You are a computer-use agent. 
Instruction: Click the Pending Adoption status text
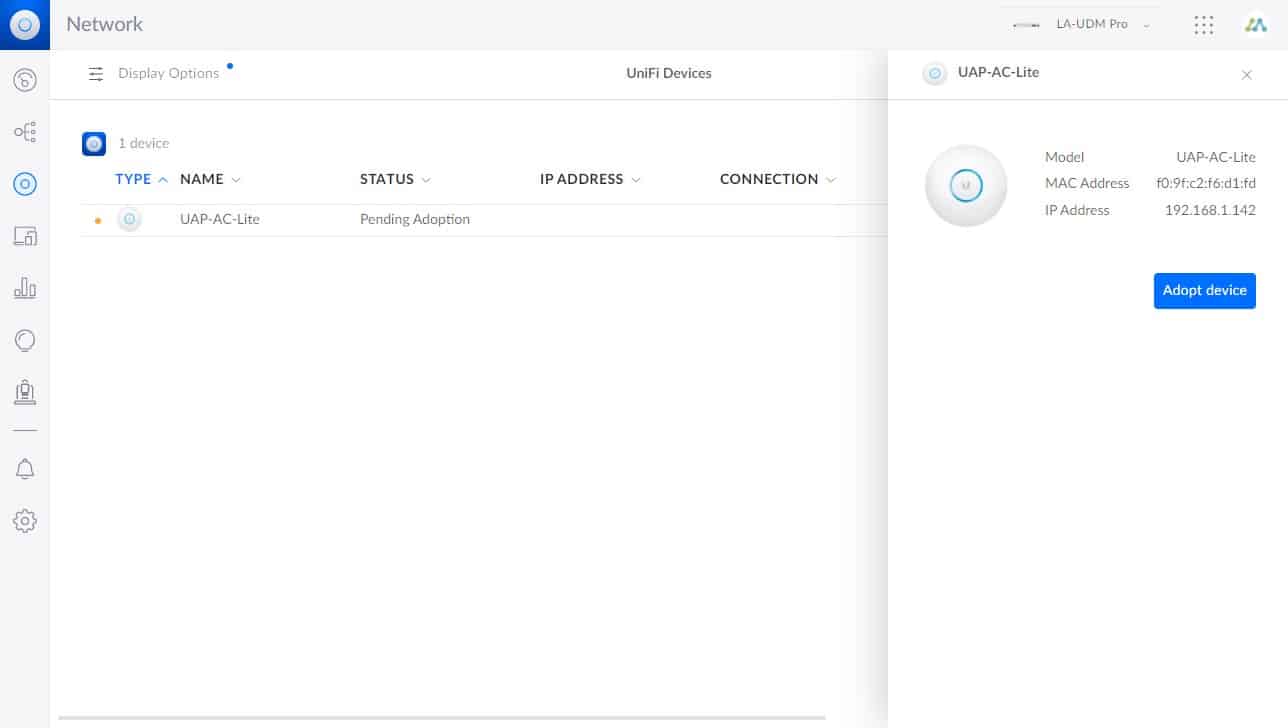415,219
